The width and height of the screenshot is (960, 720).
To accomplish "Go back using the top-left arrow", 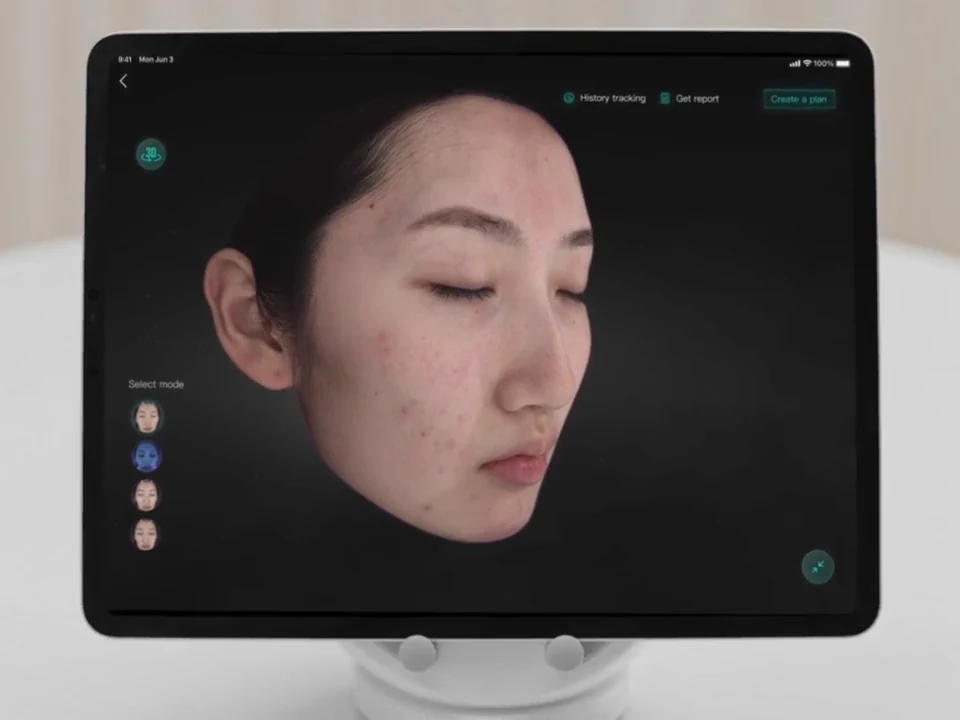I will click(123, 81).
